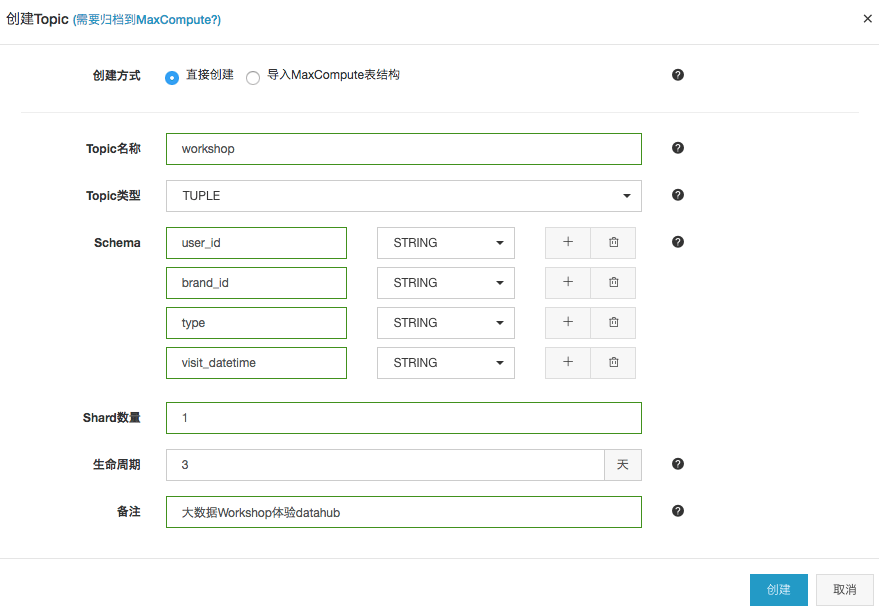
Task: Click the 创建 button
Action: coord(778,590)
